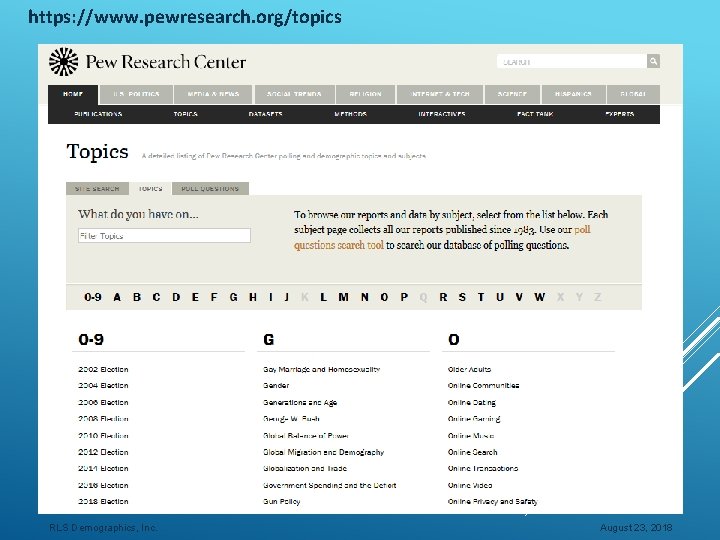
Task: Click the Filter Topics input box
Action: (x=164, y=236)
